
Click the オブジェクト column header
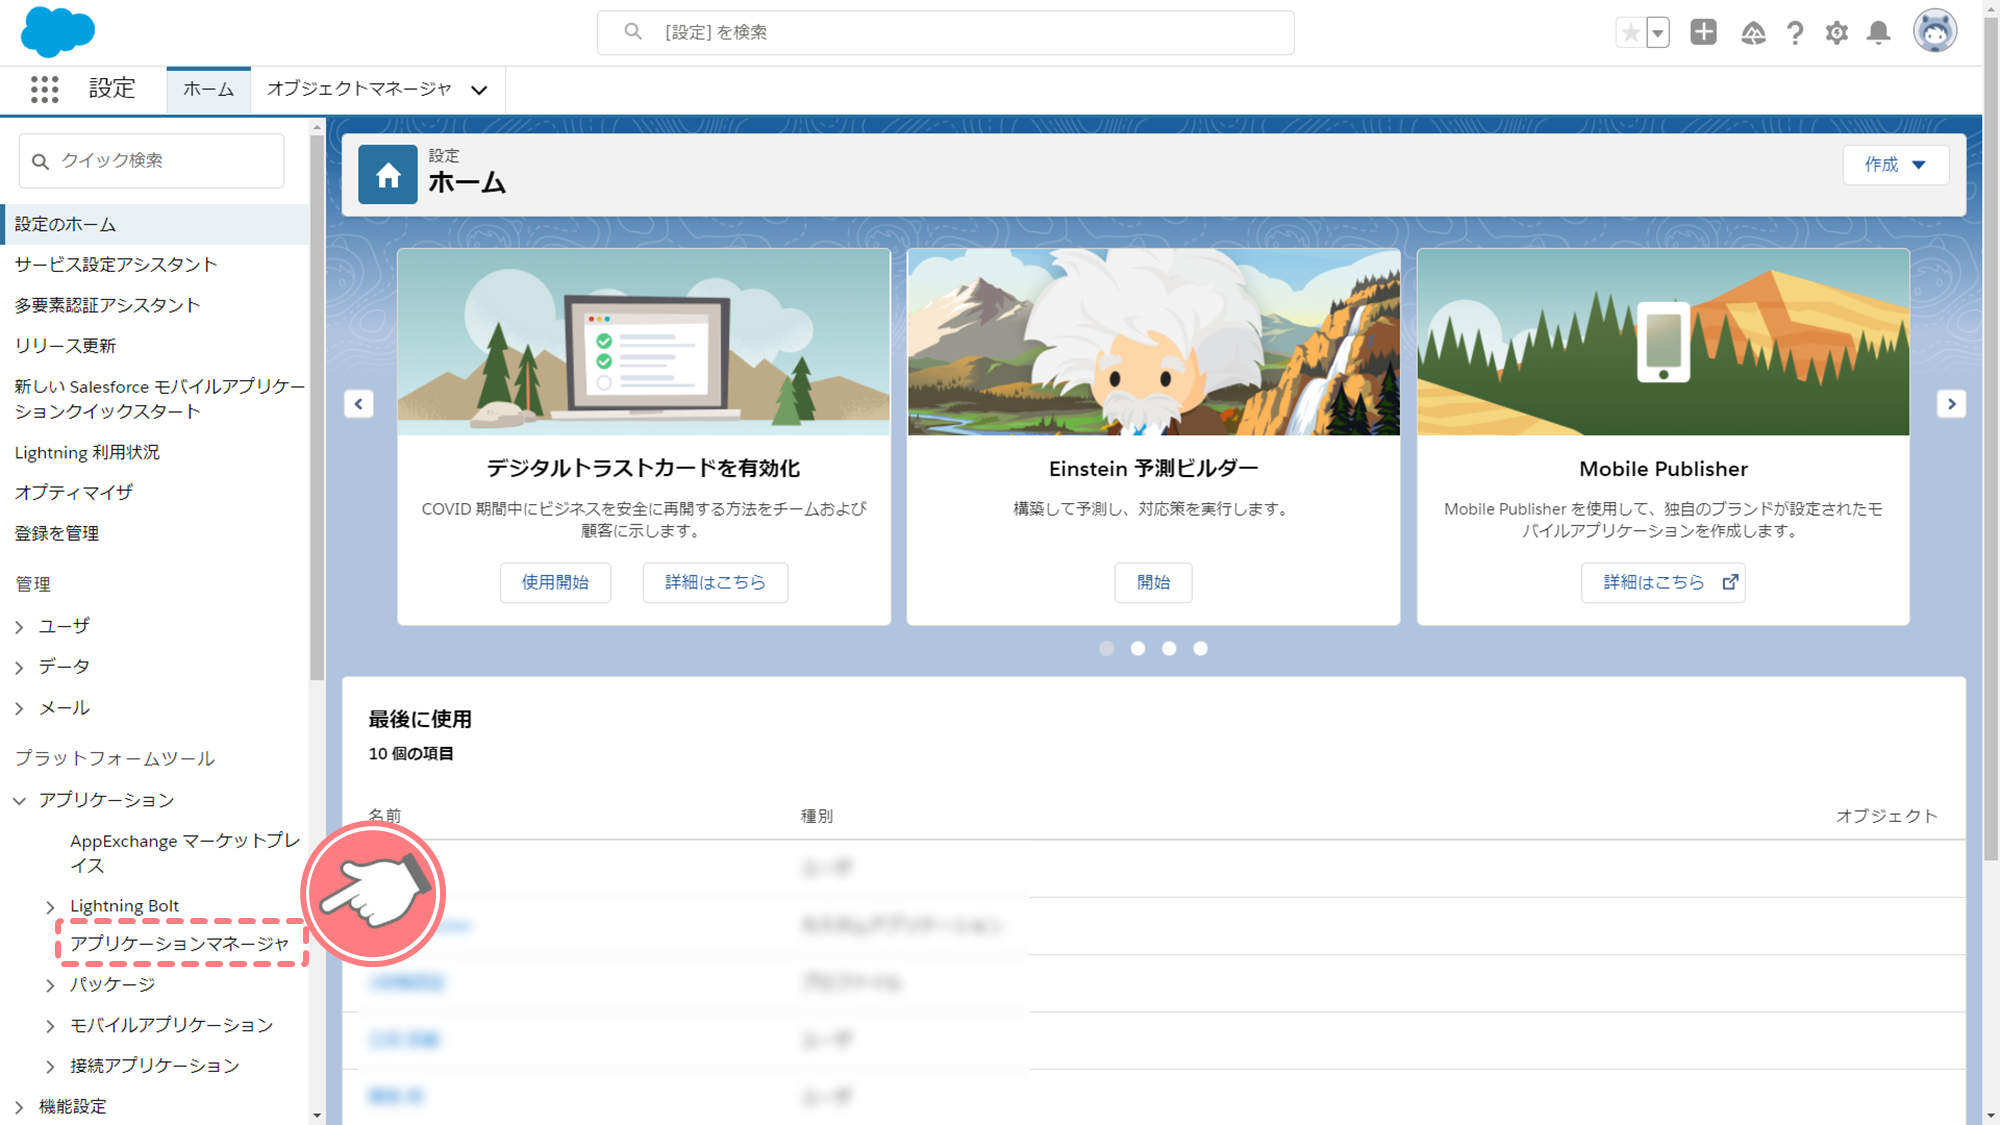1887,816
